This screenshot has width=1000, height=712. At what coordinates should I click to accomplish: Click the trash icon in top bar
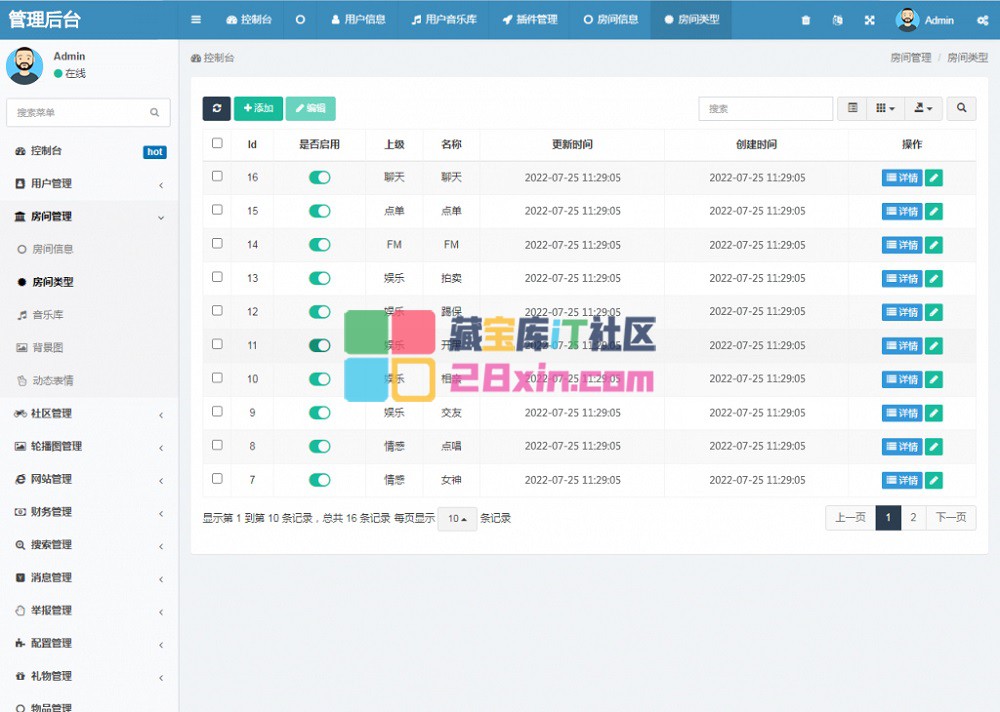(x=805, y=20)
